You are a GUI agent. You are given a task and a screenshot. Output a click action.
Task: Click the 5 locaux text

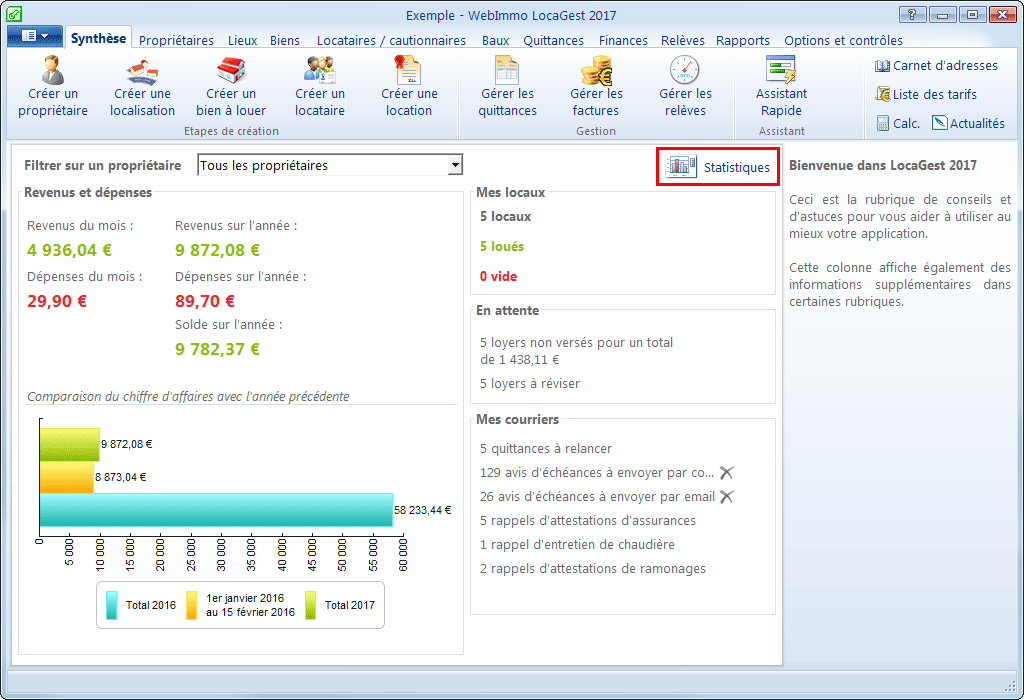point(505,216)
